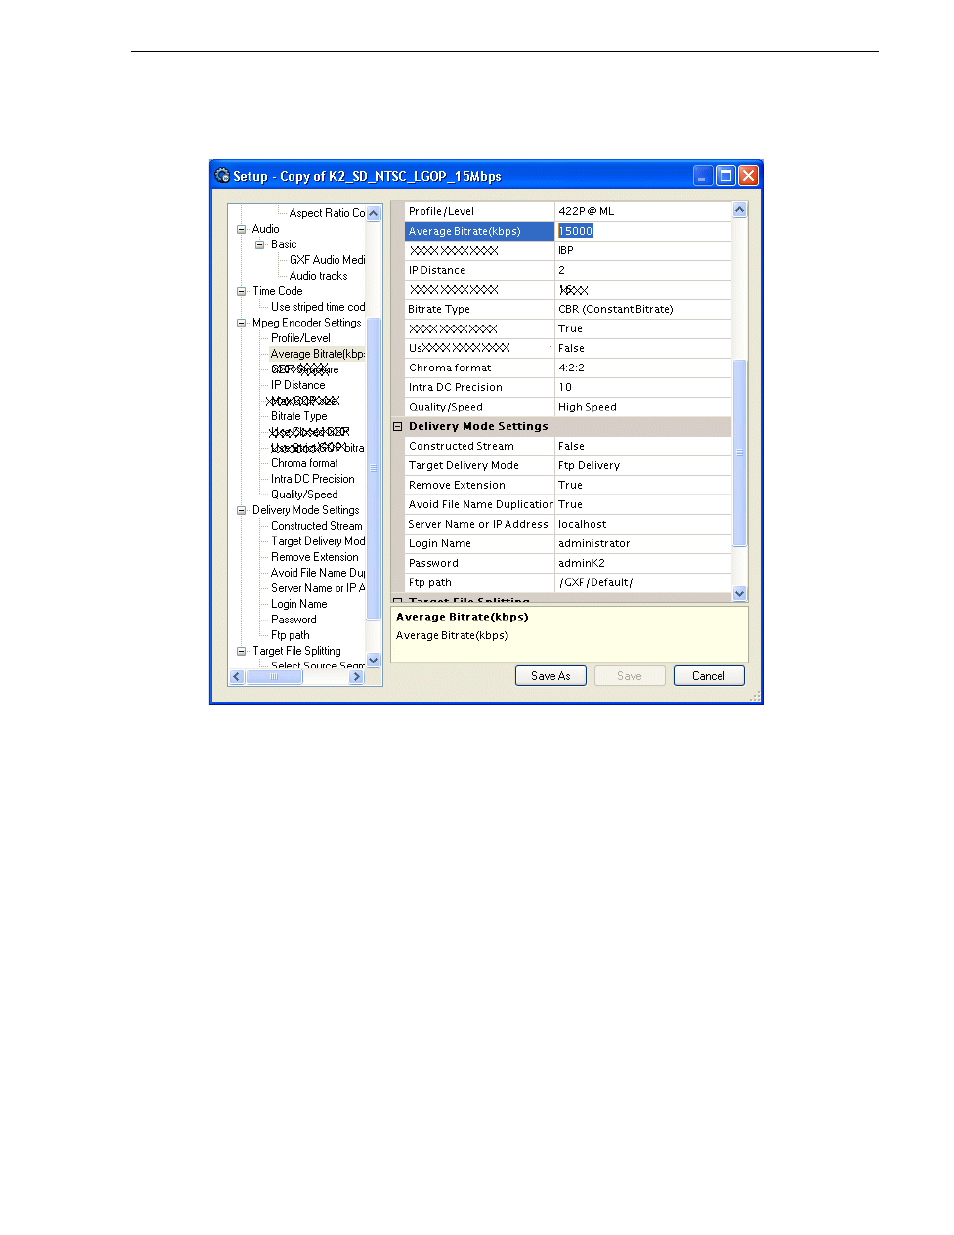Select Constructed Stream tree item

316,526
